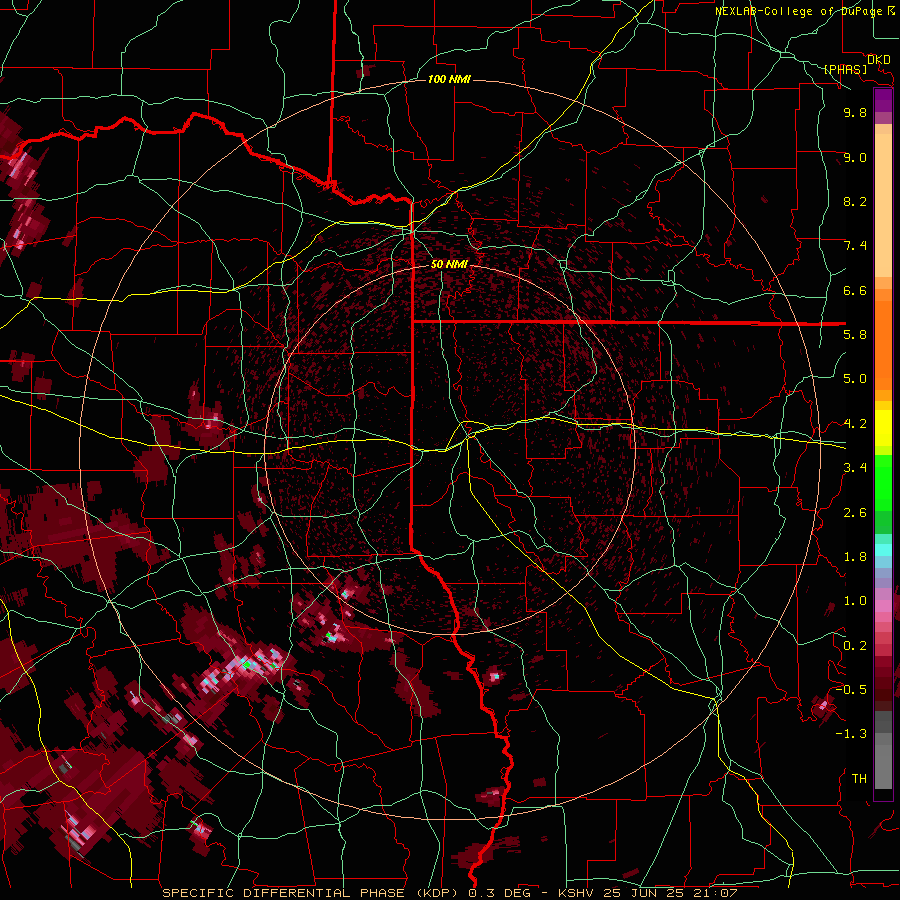
Task: Pick the yellow segment of the color bar
Action: click(883, 428)
